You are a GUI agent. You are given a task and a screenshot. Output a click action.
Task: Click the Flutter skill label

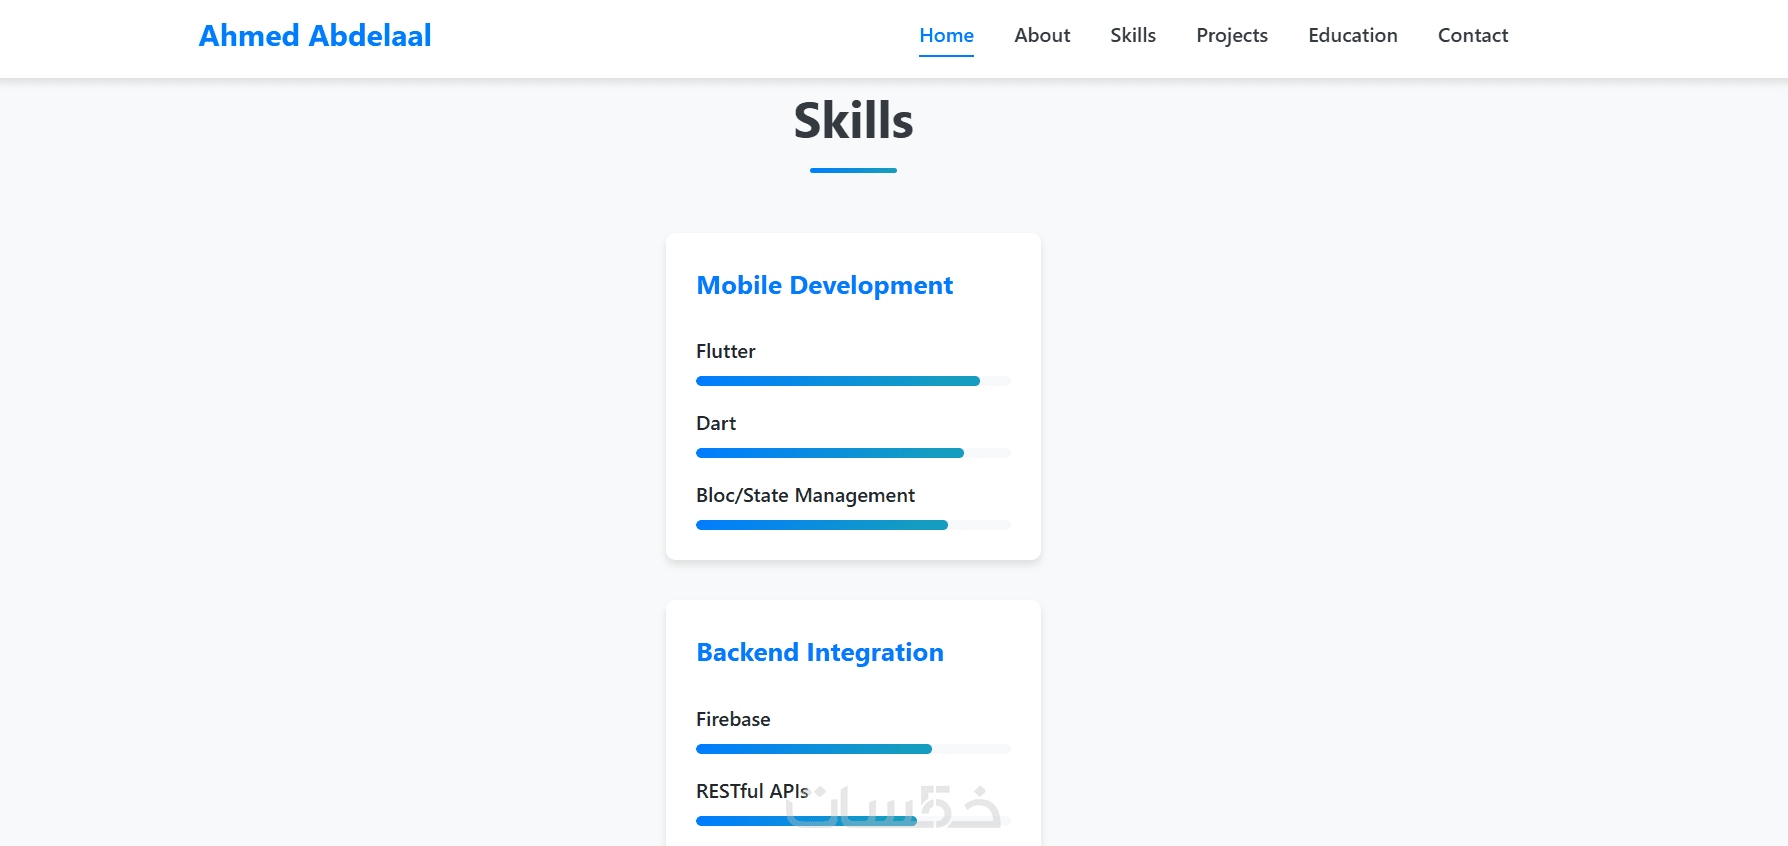(725, 352)
